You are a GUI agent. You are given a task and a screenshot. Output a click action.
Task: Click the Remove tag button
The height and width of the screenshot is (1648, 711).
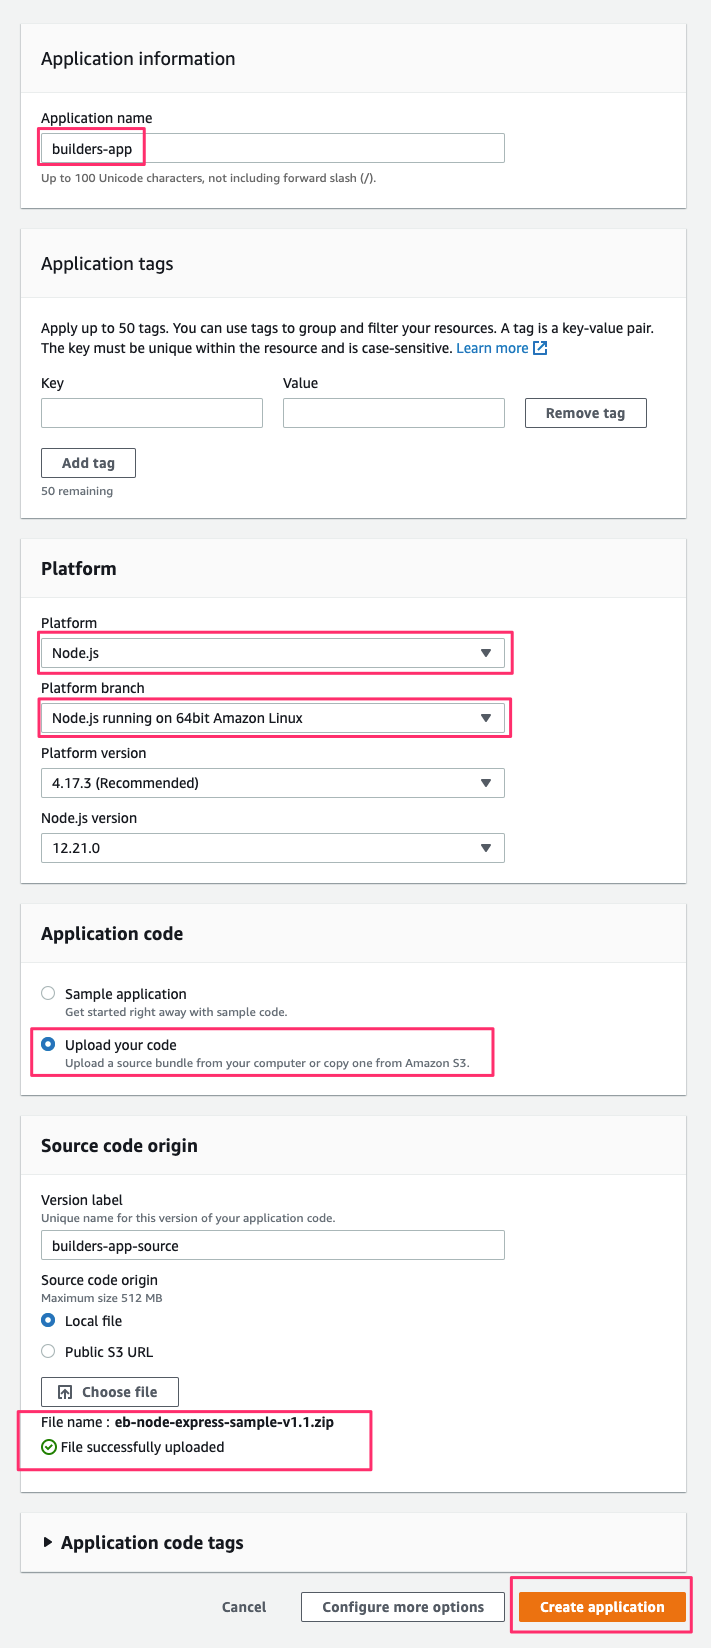pyautogui.click(x=586, y=413)
